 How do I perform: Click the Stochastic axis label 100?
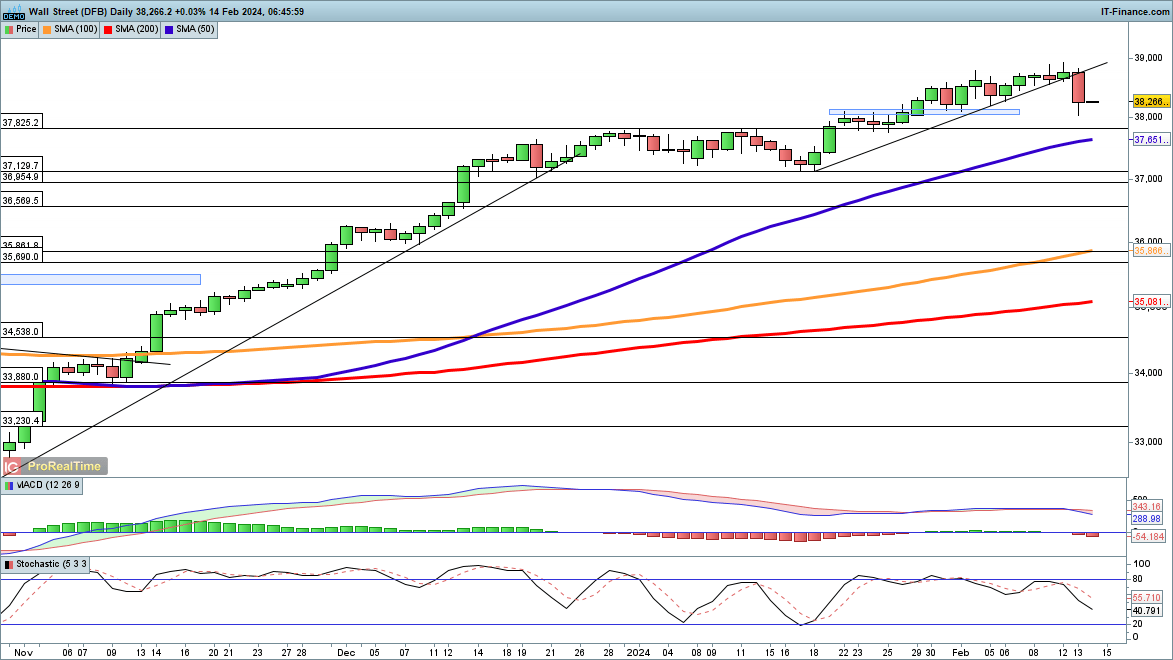coord(1142,564)
